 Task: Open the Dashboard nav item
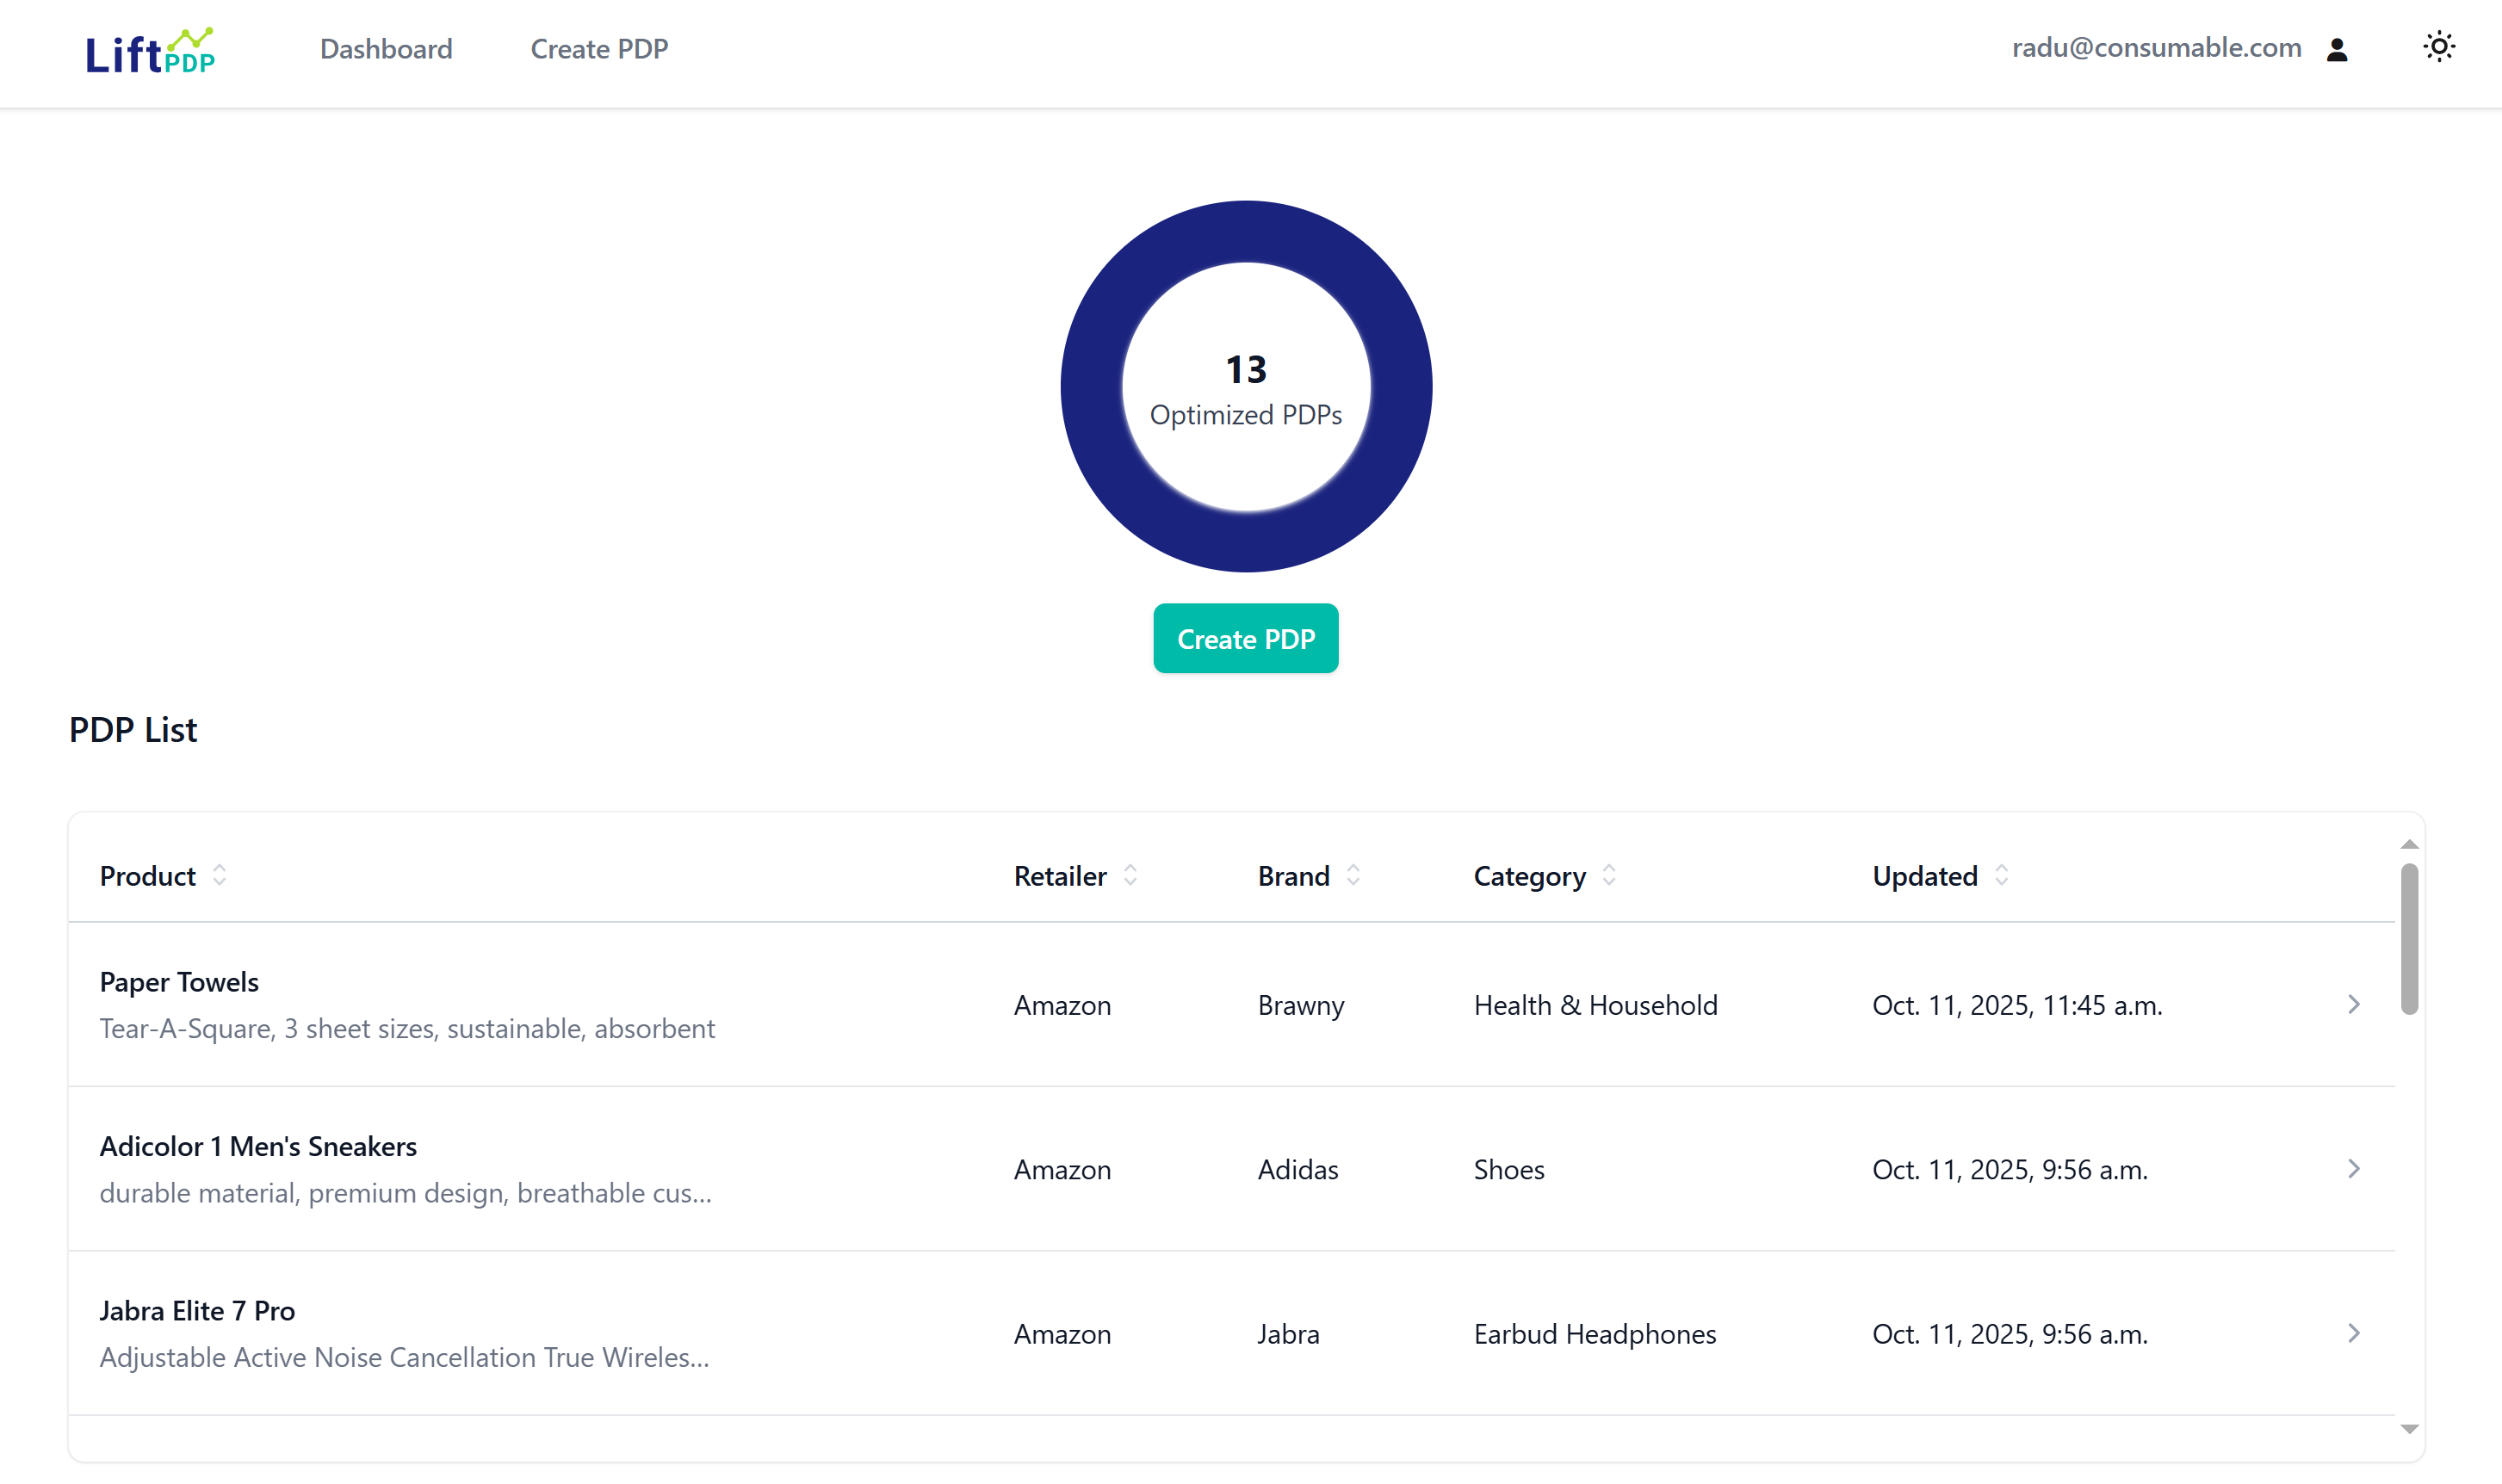coord(386,49)
